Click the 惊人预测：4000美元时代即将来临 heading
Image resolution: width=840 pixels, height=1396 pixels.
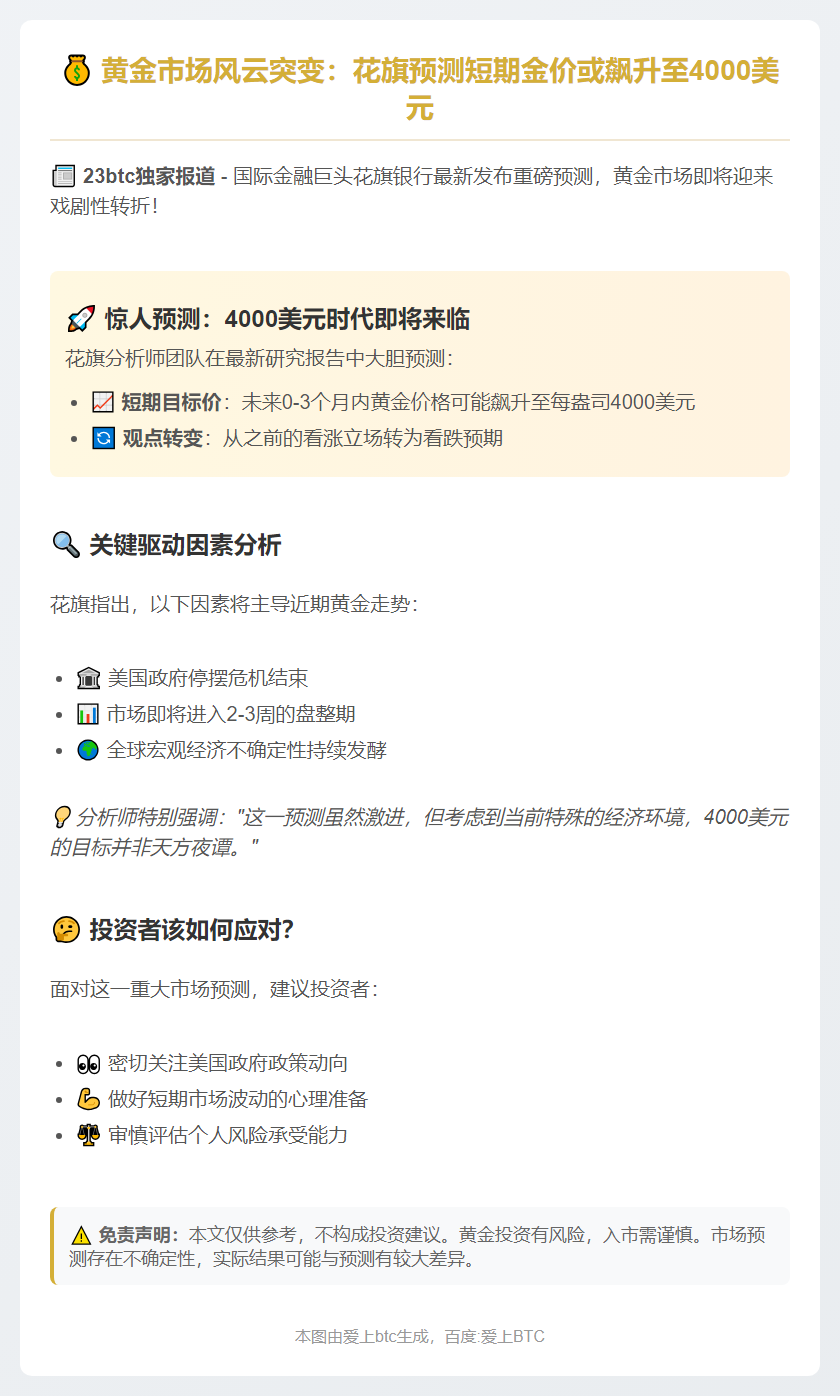[x=287, y=319]
